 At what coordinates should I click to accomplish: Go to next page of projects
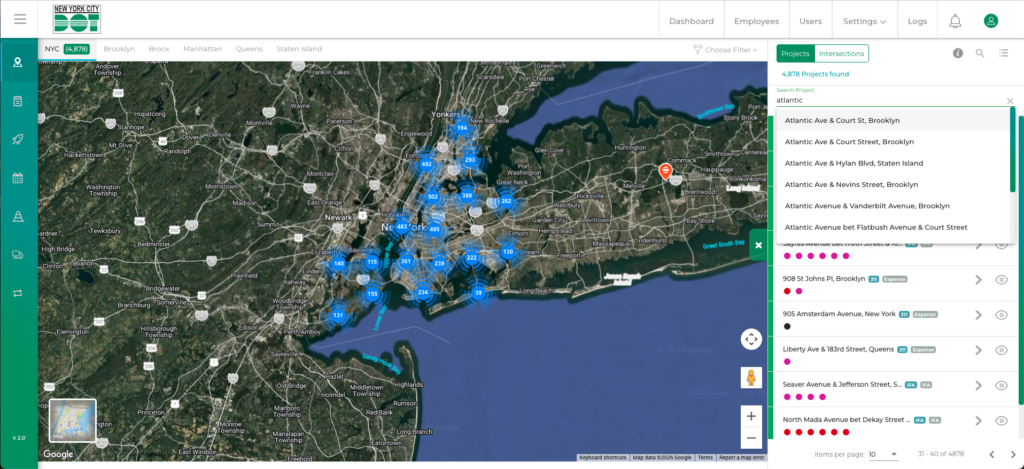coord(1012,454)
